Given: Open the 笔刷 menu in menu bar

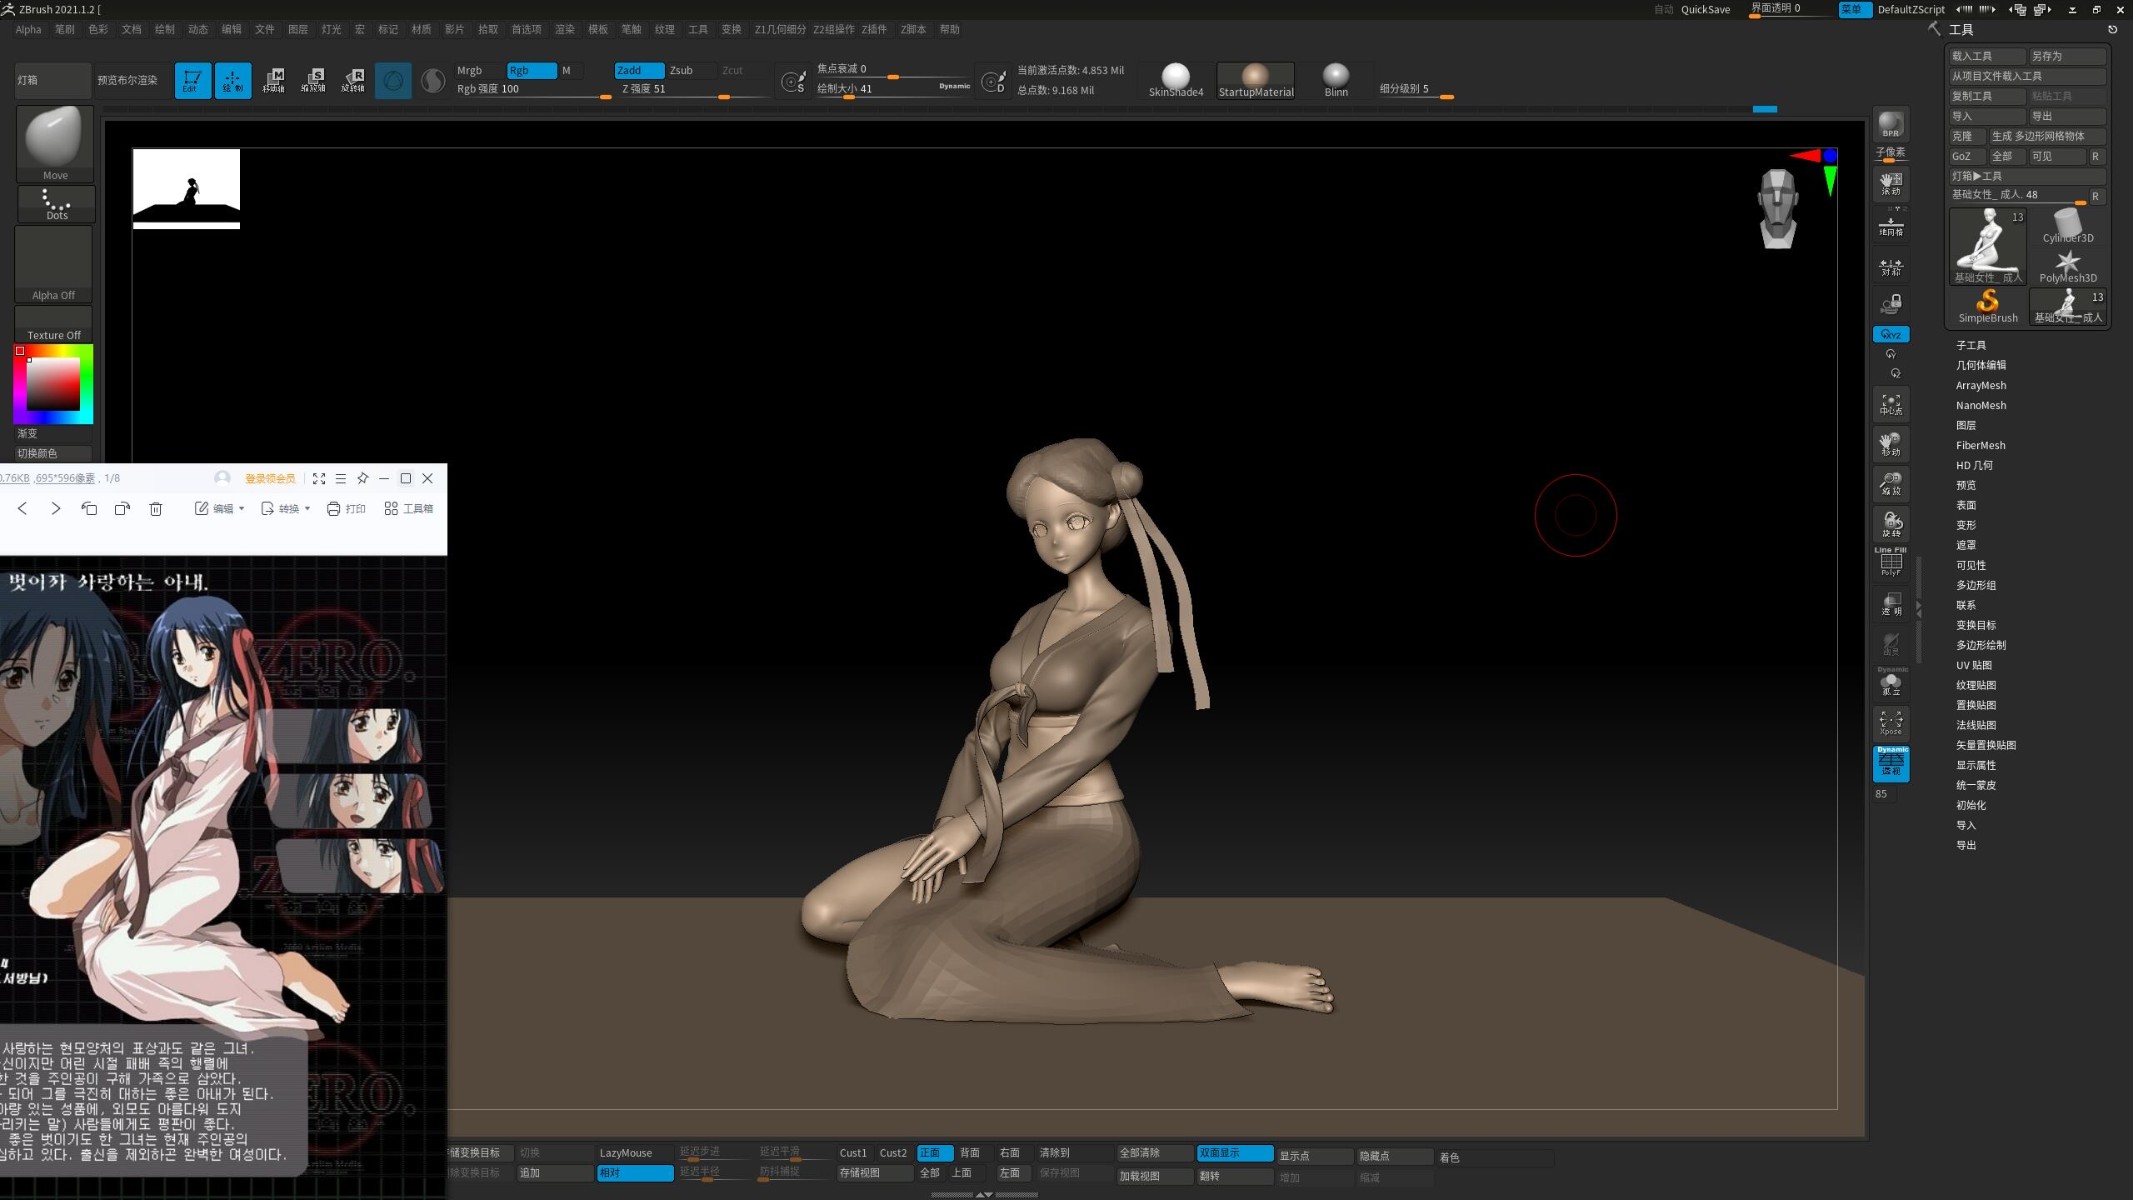Looking at the screenshot, I should point(64,29).
